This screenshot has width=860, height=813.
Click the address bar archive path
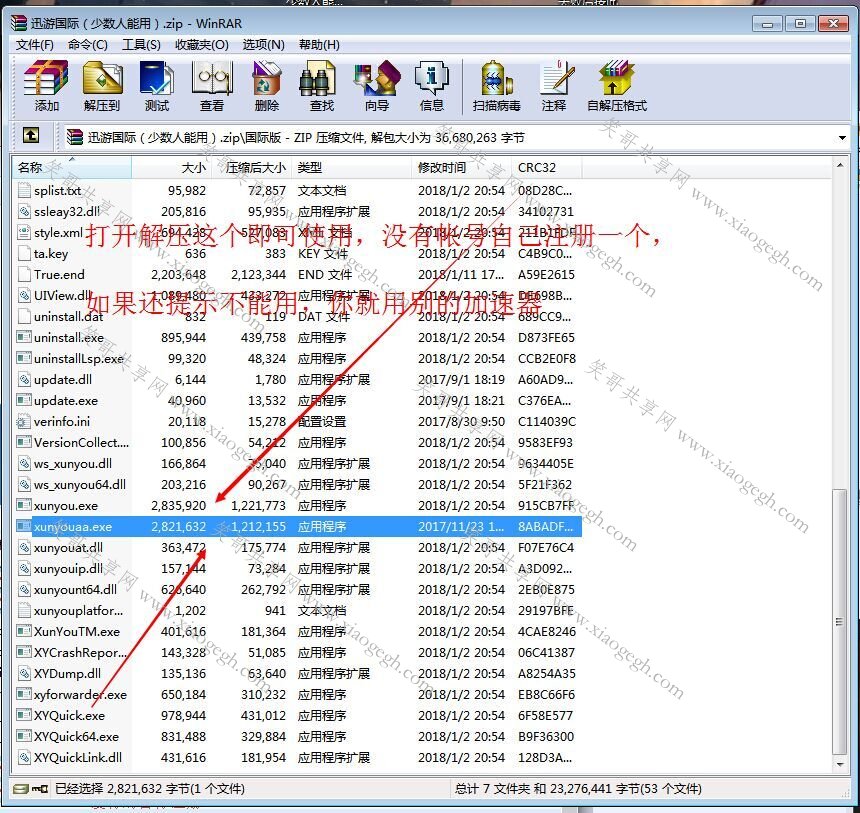(305, 138)
